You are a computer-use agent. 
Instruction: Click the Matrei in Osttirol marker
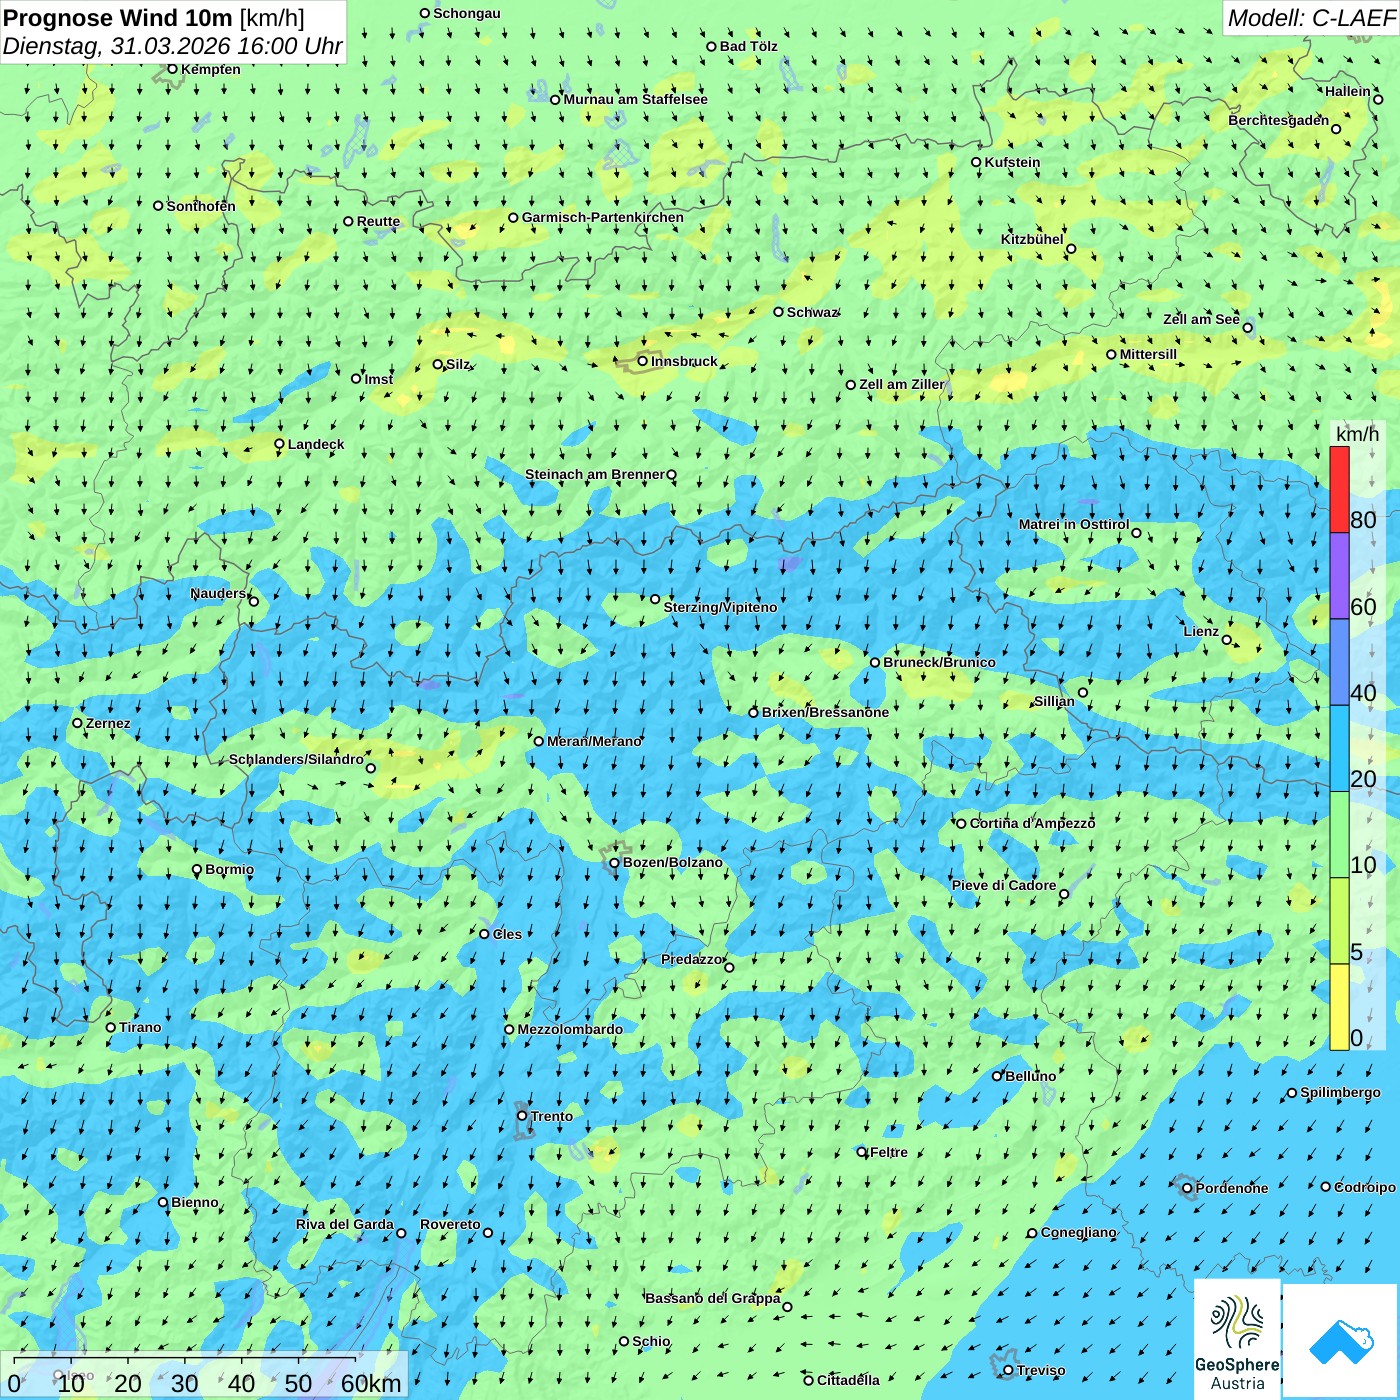(x=1136, y=533)
